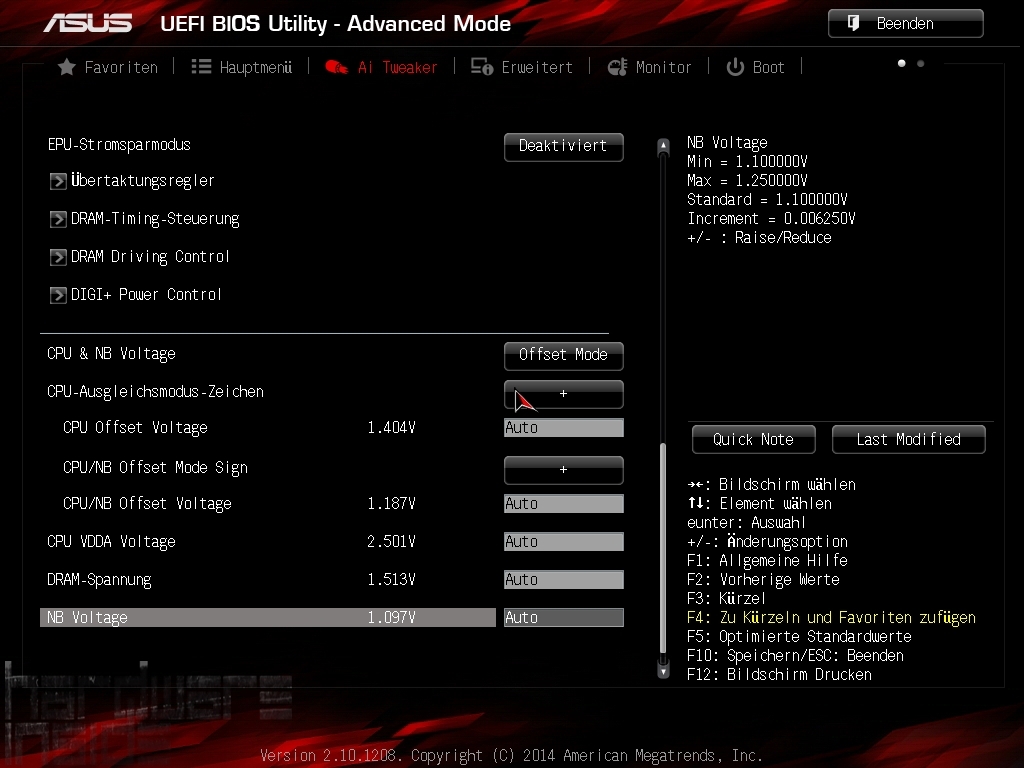Viewport: 1024px width, 768px height.
Task: Click the Beenden button
Action: pos(906,24)
